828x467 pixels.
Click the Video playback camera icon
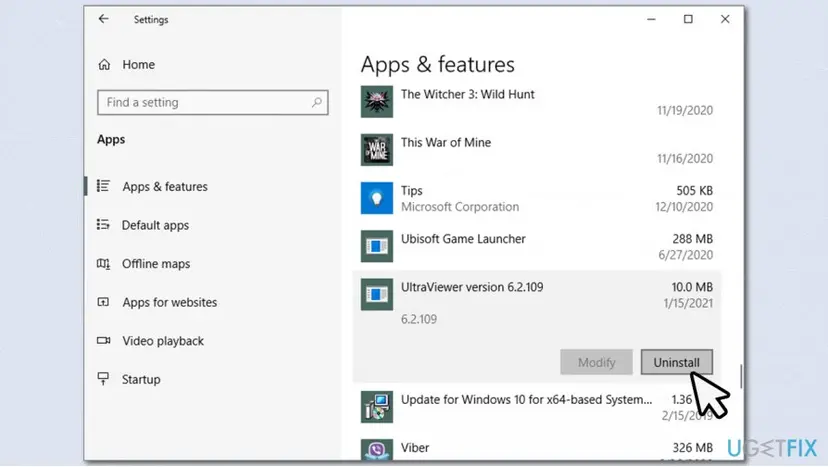104,340
